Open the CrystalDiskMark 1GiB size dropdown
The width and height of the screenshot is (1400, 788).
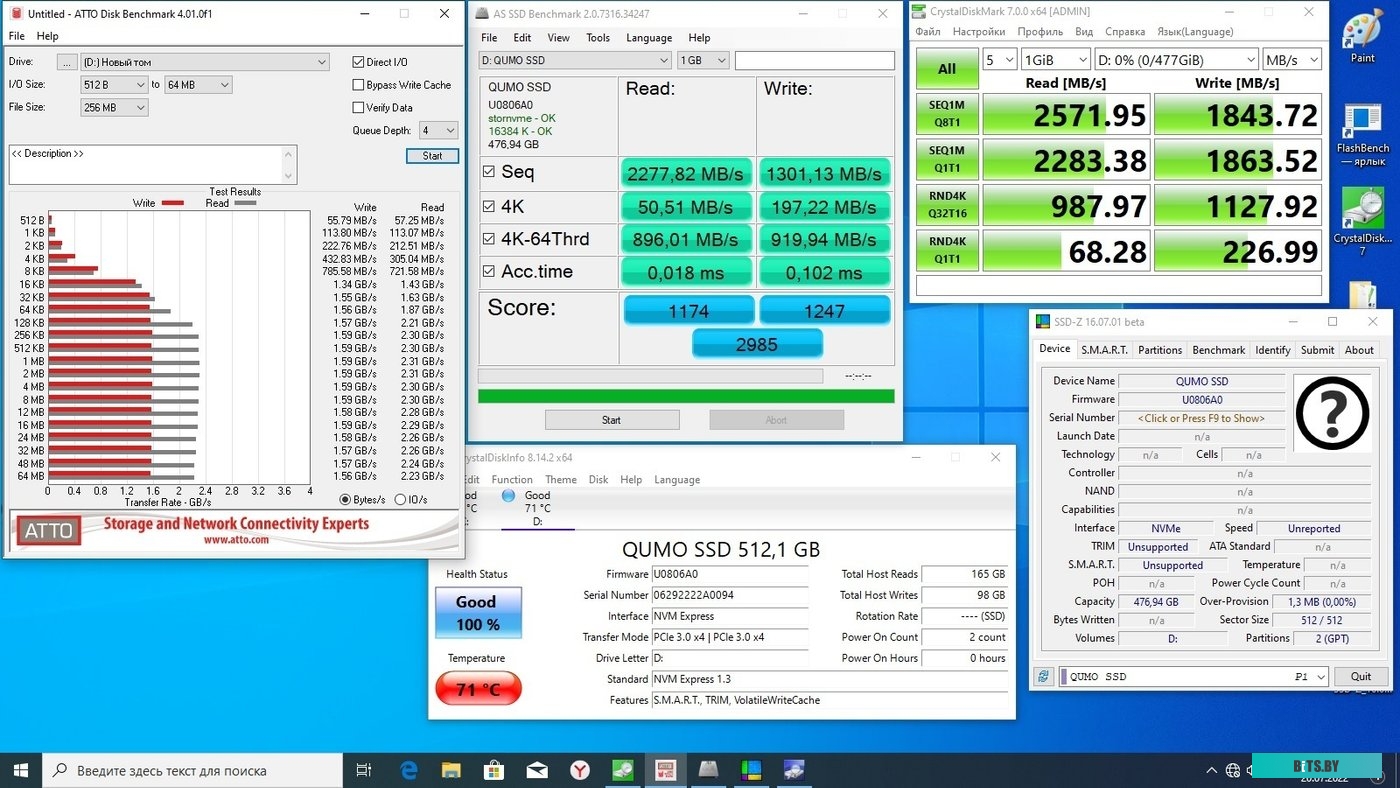(1055, 60)
